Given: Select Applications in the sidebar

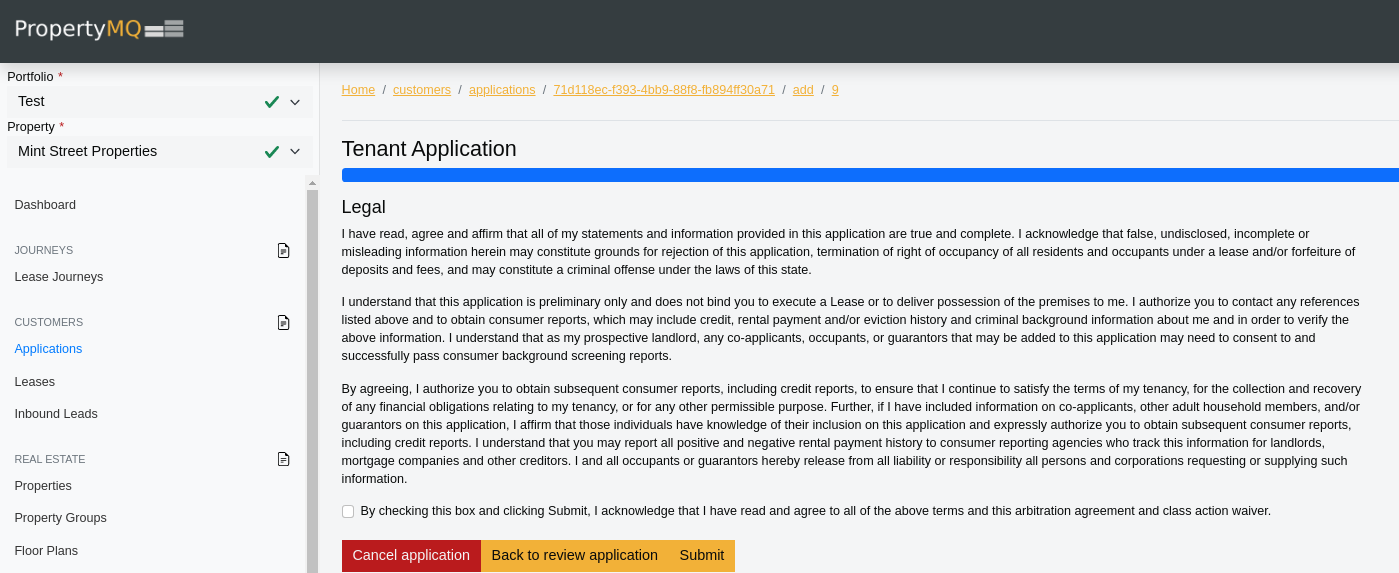Looking at the screenshot, I should (x=48, y=349).
